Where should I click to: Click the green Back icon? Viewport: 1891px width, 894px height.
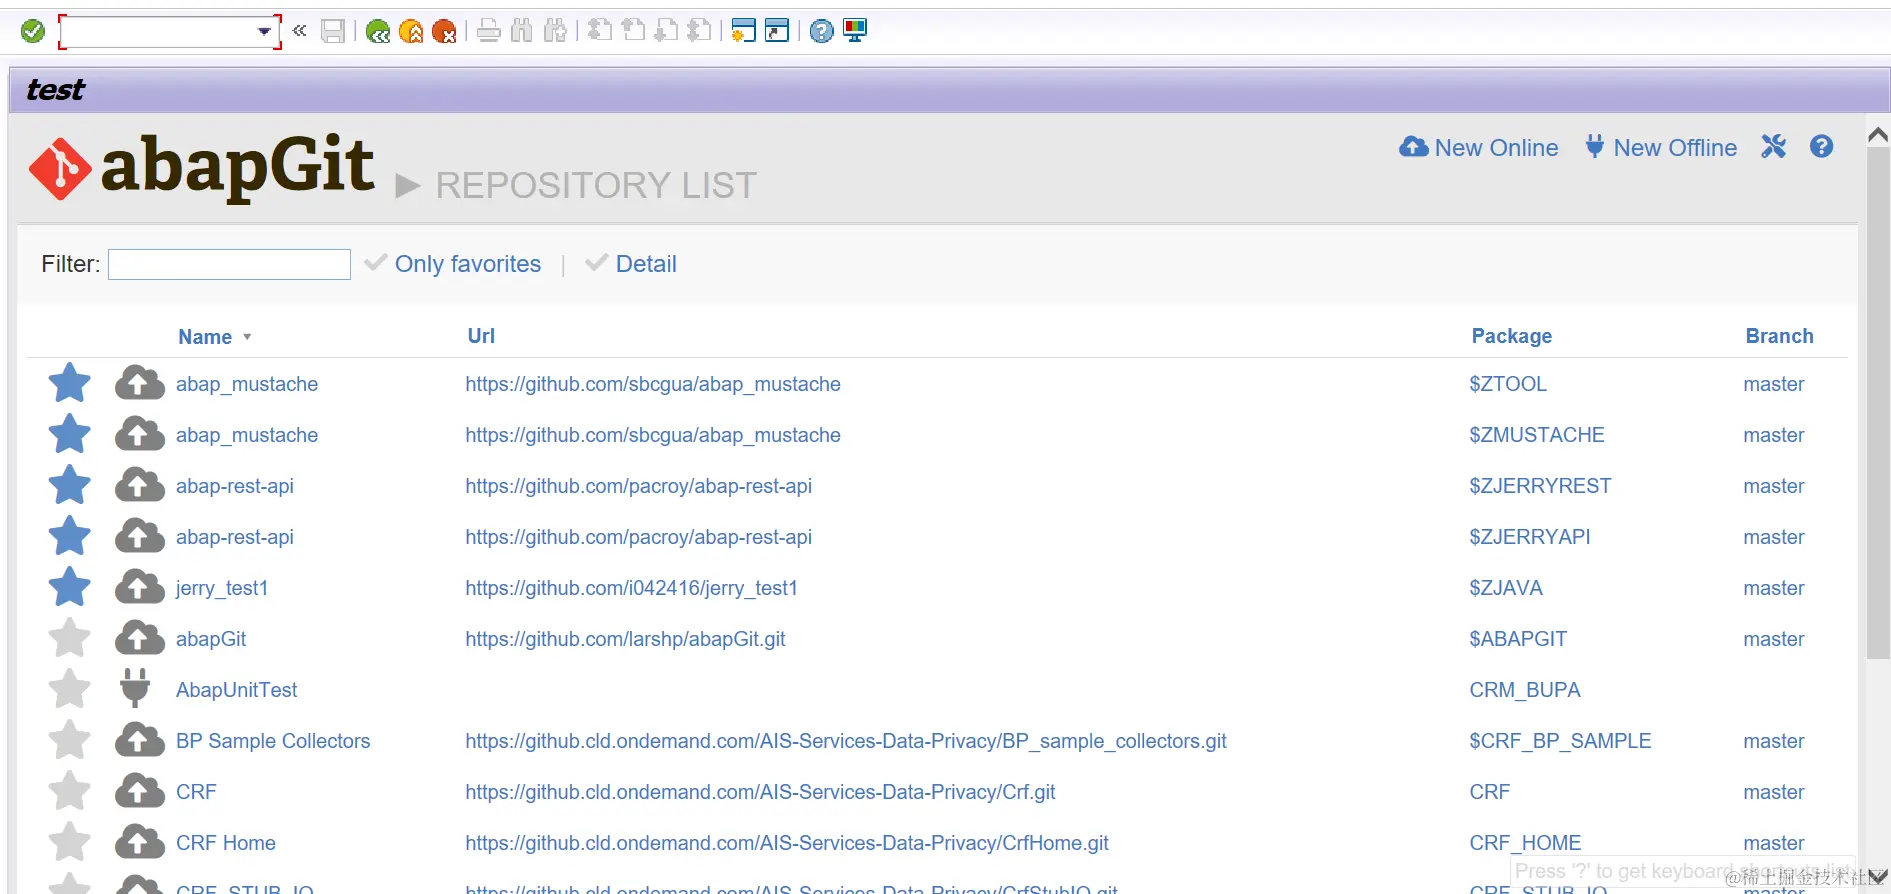click(x=378, y=32)
